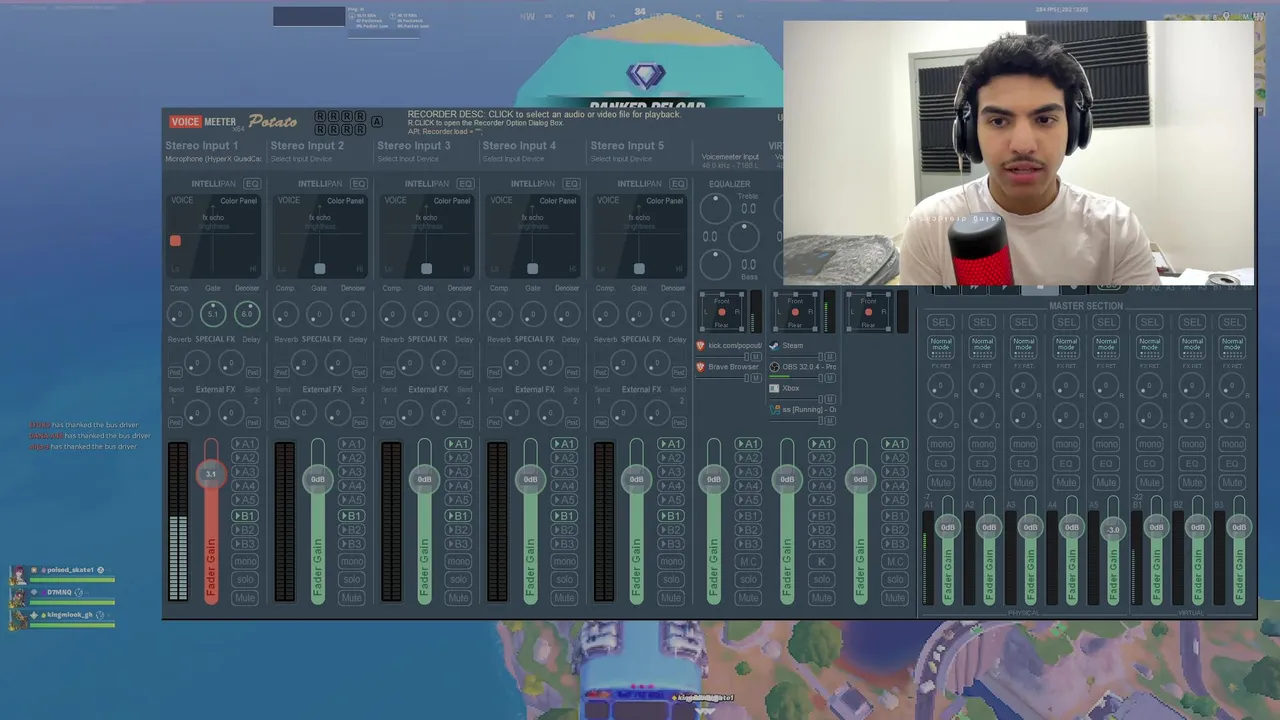The image size is (1280, 720).
Task: Click the Comp knob of Stereo Input 1
Action: [x=179, y=314]
